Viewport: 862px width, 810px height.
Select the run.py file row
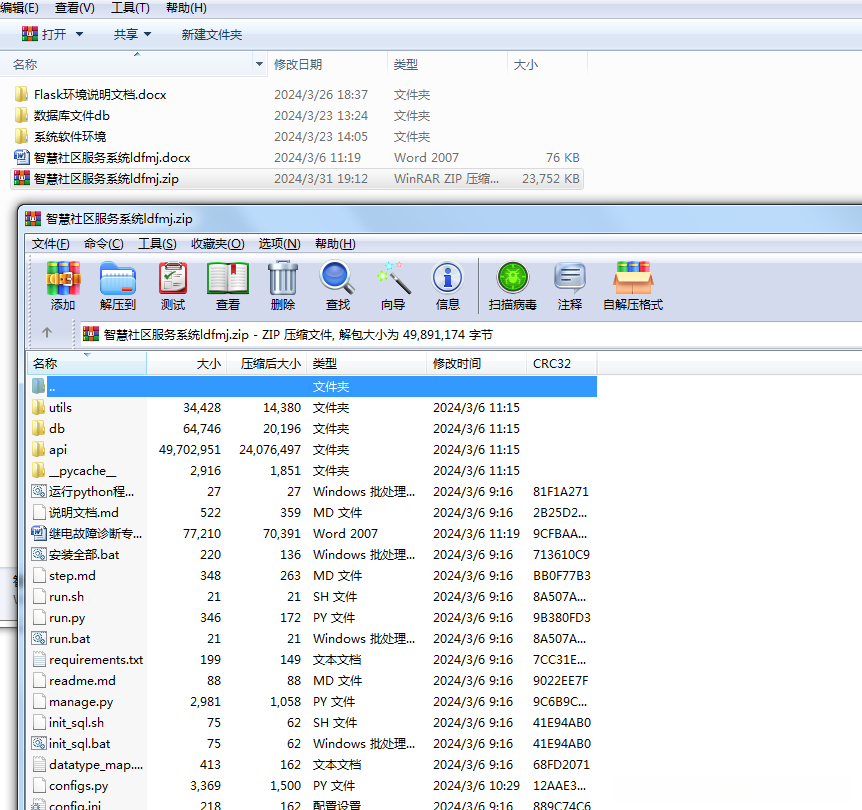[313, 618]
